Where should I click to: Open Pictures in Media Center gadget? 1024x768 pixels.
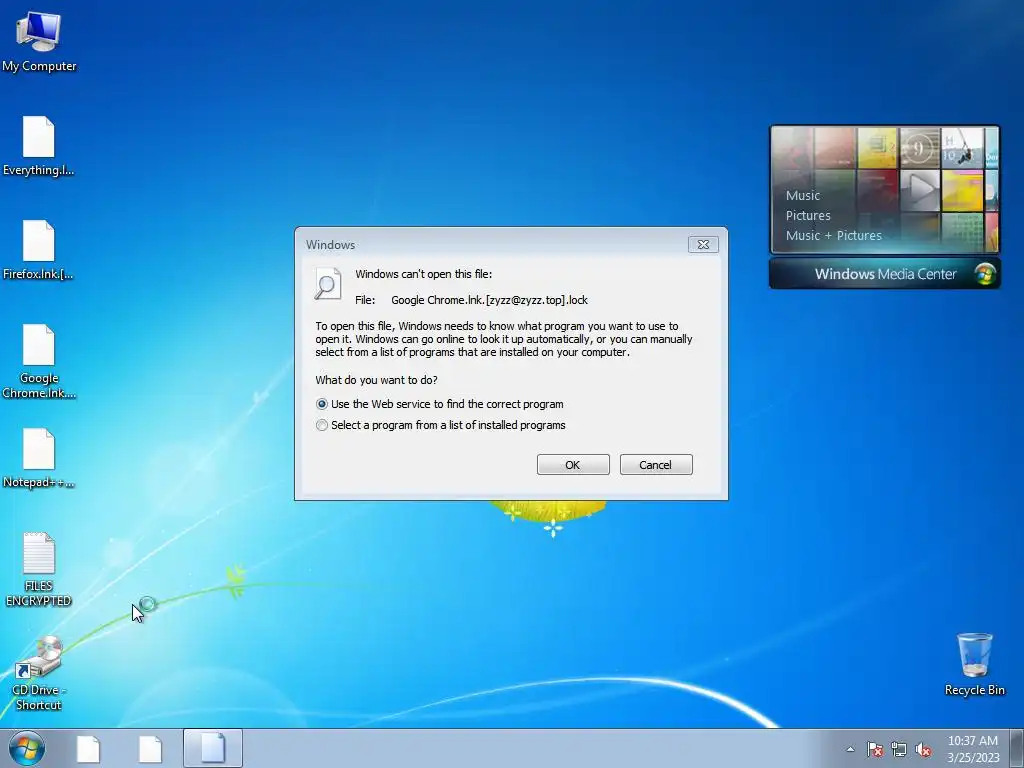pyautogui.click(x=808, y=216)
